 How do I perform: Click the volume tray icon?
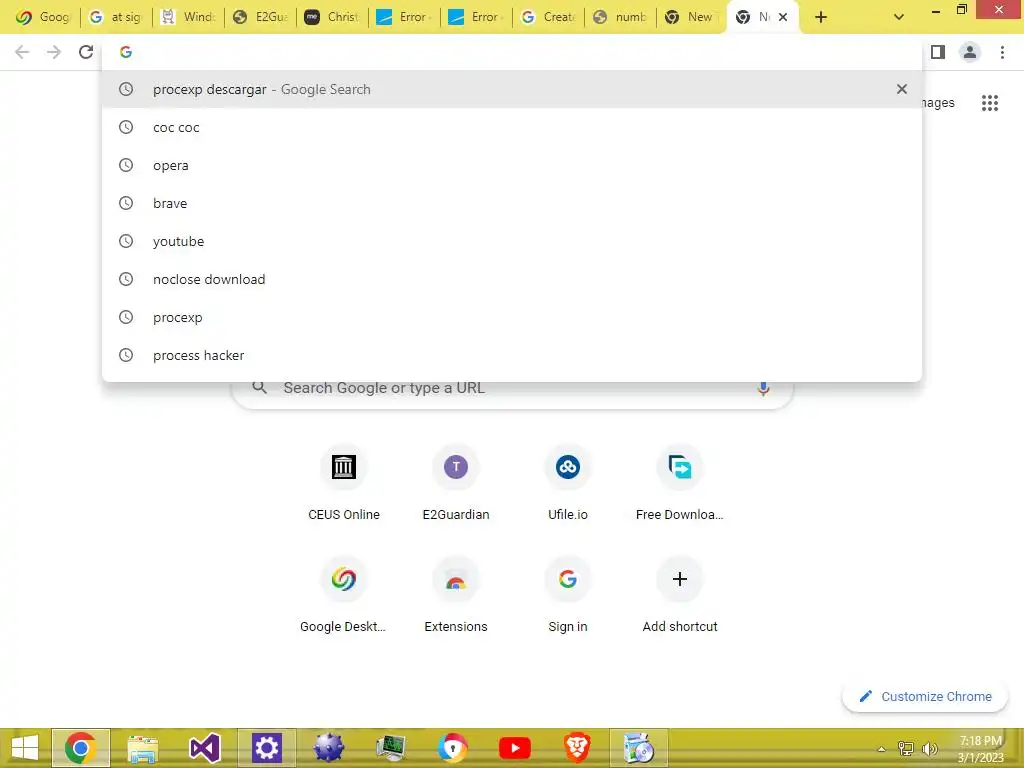pyautogui.click(x=929, y=749)
